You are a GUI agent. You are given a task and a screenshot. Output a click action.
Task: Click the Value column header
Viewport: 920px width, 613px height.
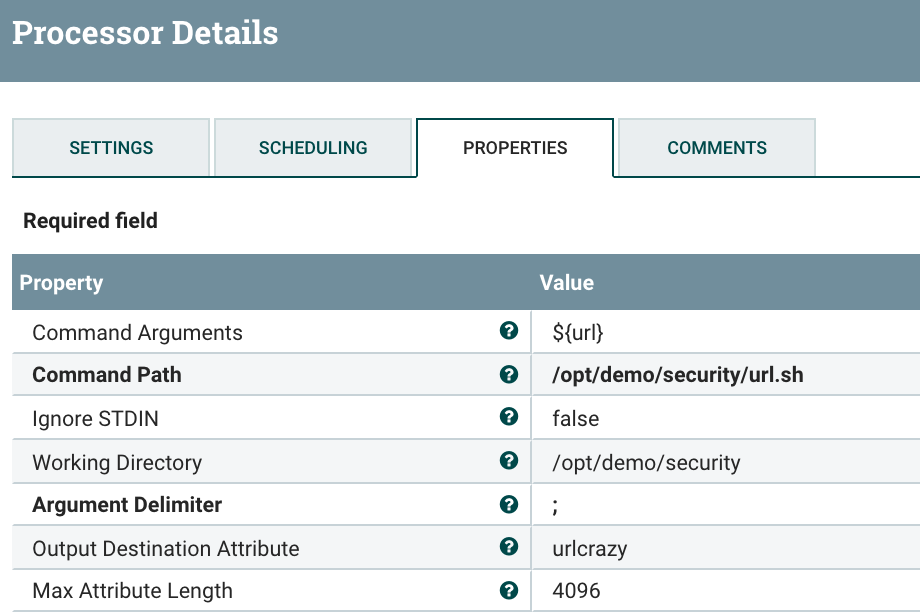click(x=567, y=283)
